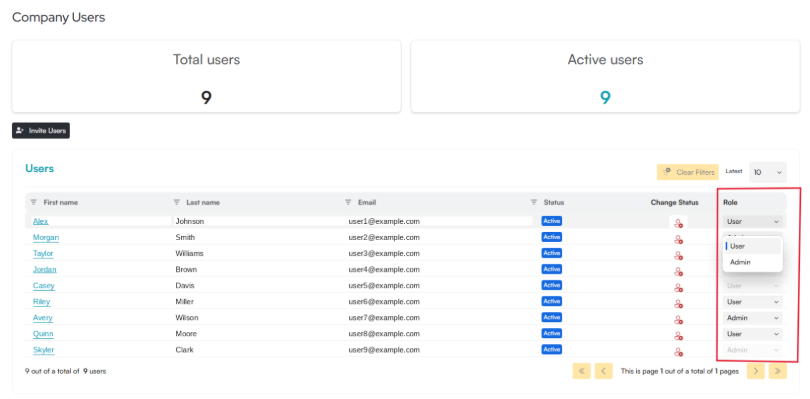Open the Morgan user profile link
This screenshot has width=810, height=399.
pos(46,237)
